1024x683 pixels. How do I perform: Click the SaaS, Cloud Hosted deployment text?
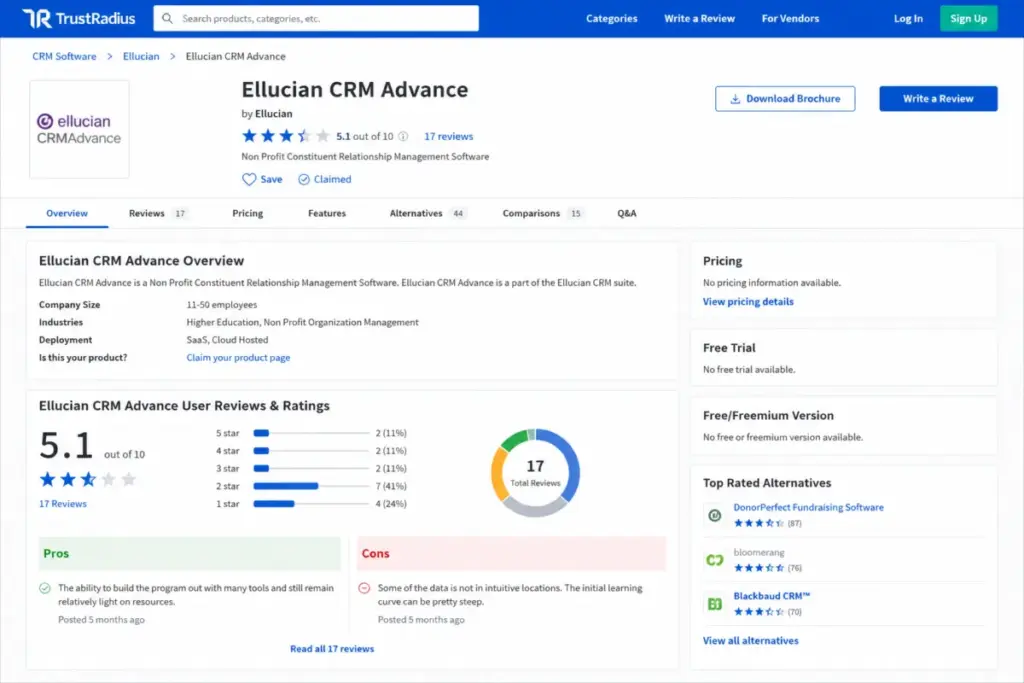pos(227,340)
